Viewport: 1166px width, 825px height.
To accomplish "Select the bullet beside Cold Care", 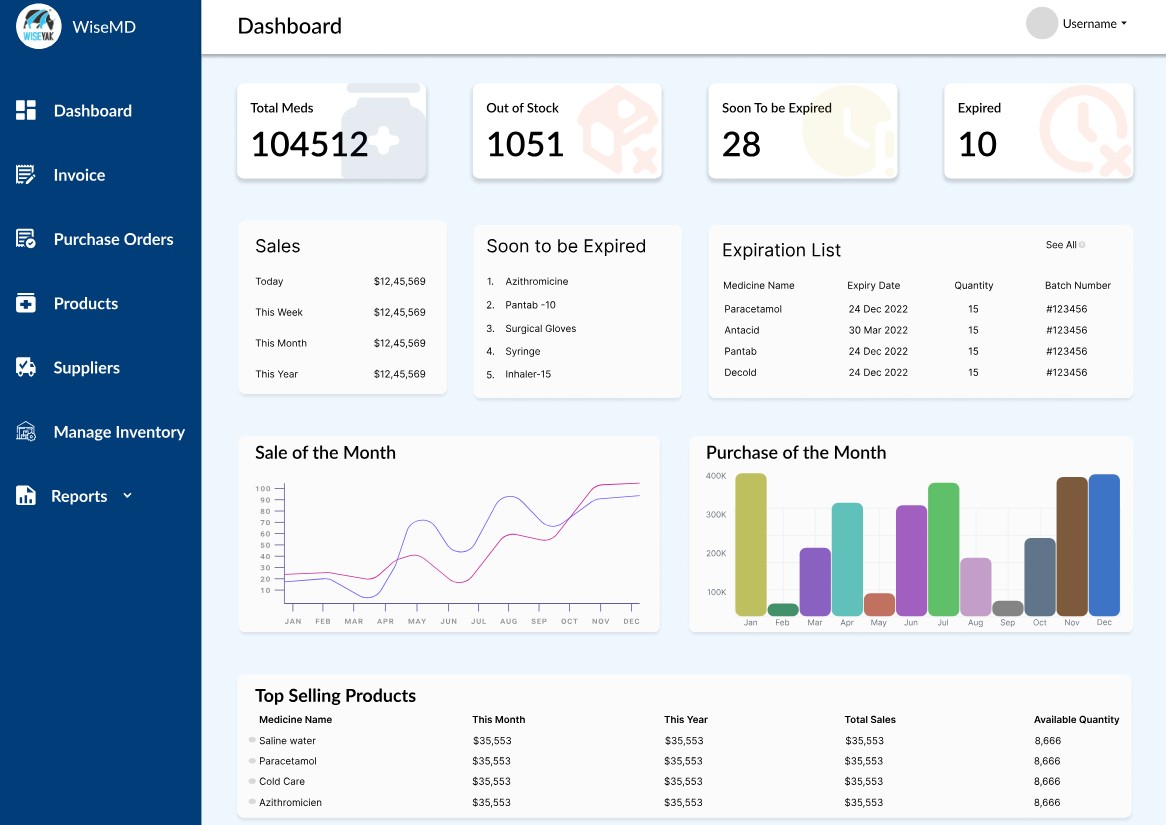I will pyautogui.click(x=253, y=781).
